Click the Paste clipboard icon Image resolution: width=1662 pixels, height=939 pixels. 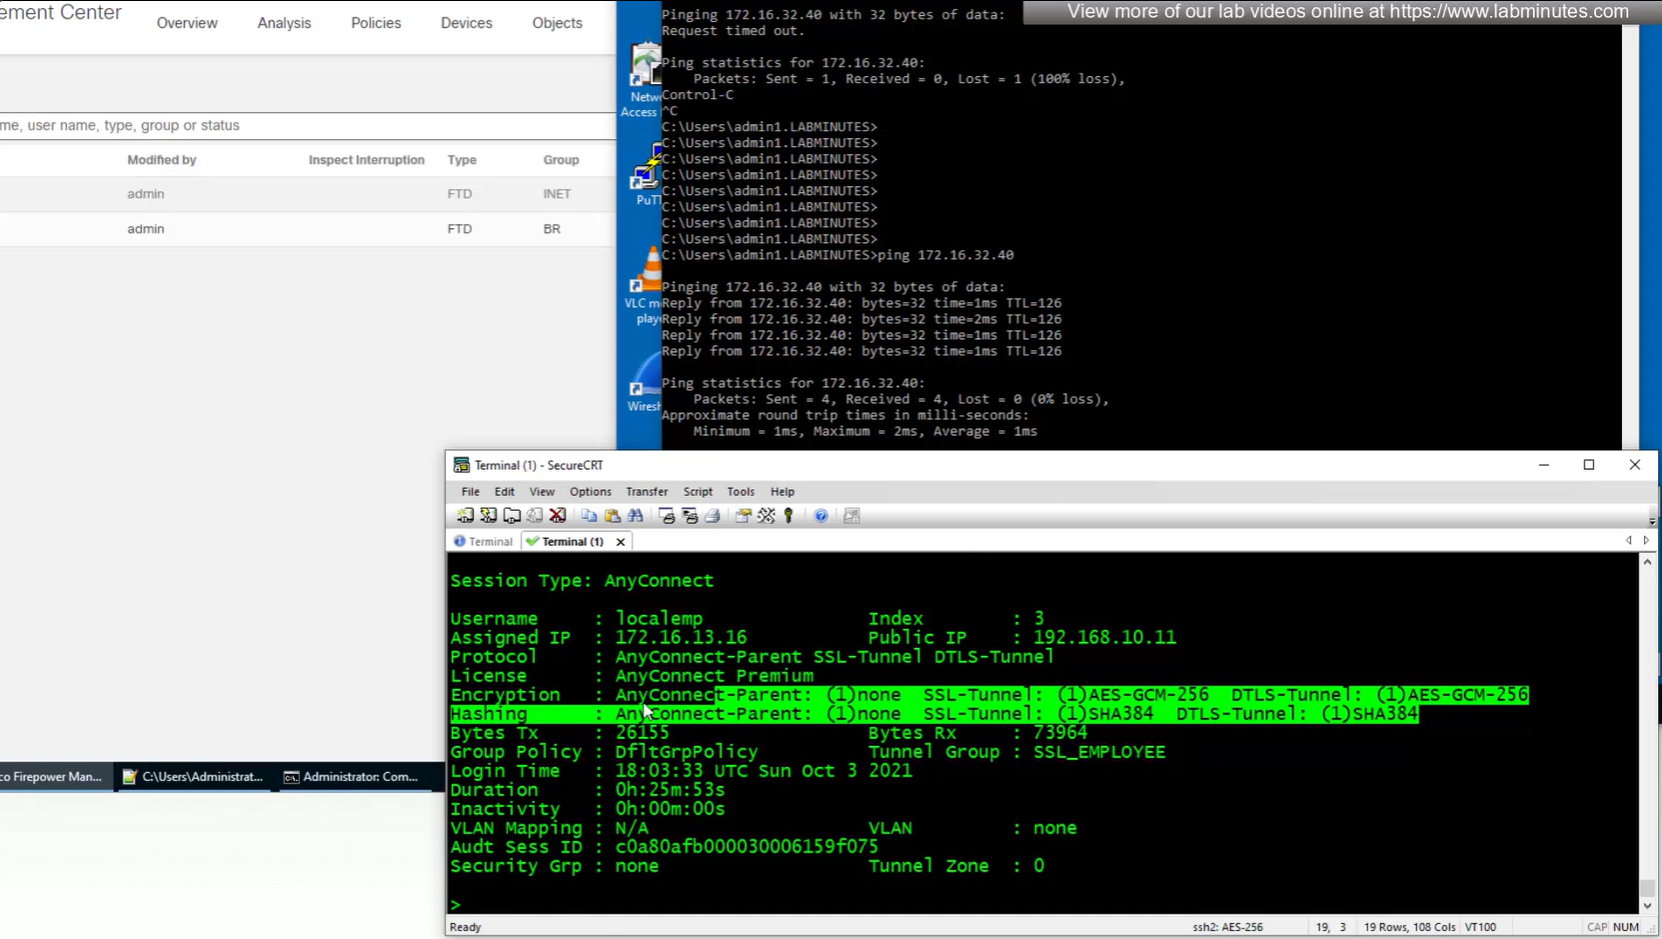point(612,516)
